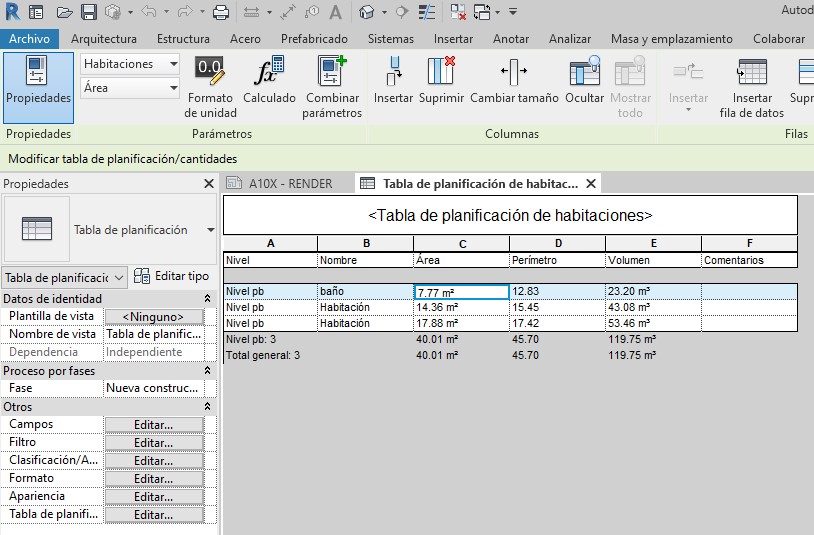Select the Cambiar tamaño column tool

(512, 73)
